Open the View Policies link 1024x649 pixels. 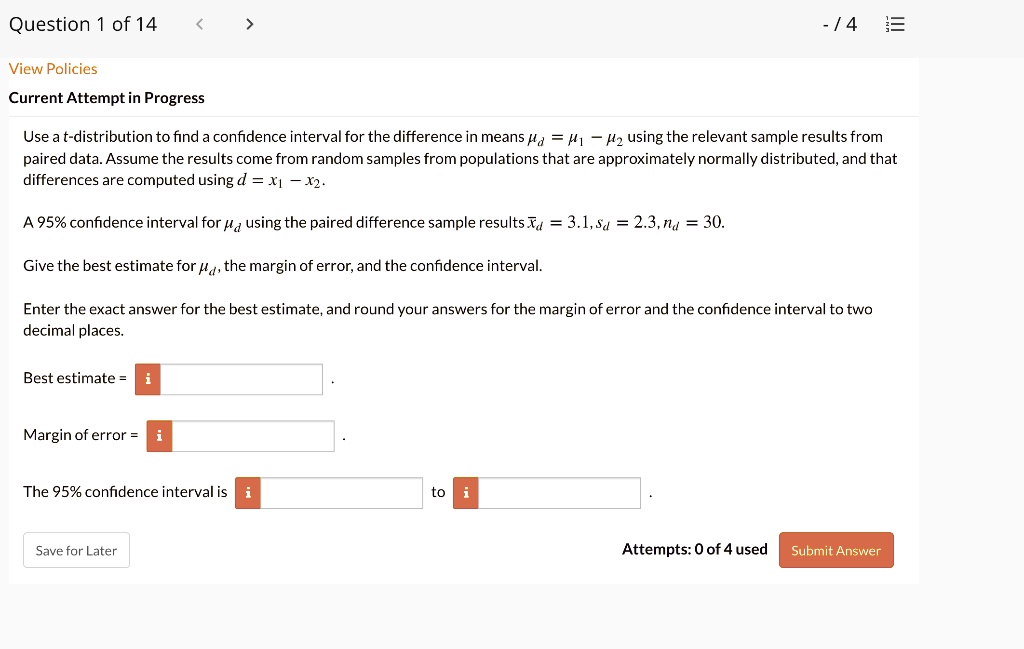(x=53, y=69)
